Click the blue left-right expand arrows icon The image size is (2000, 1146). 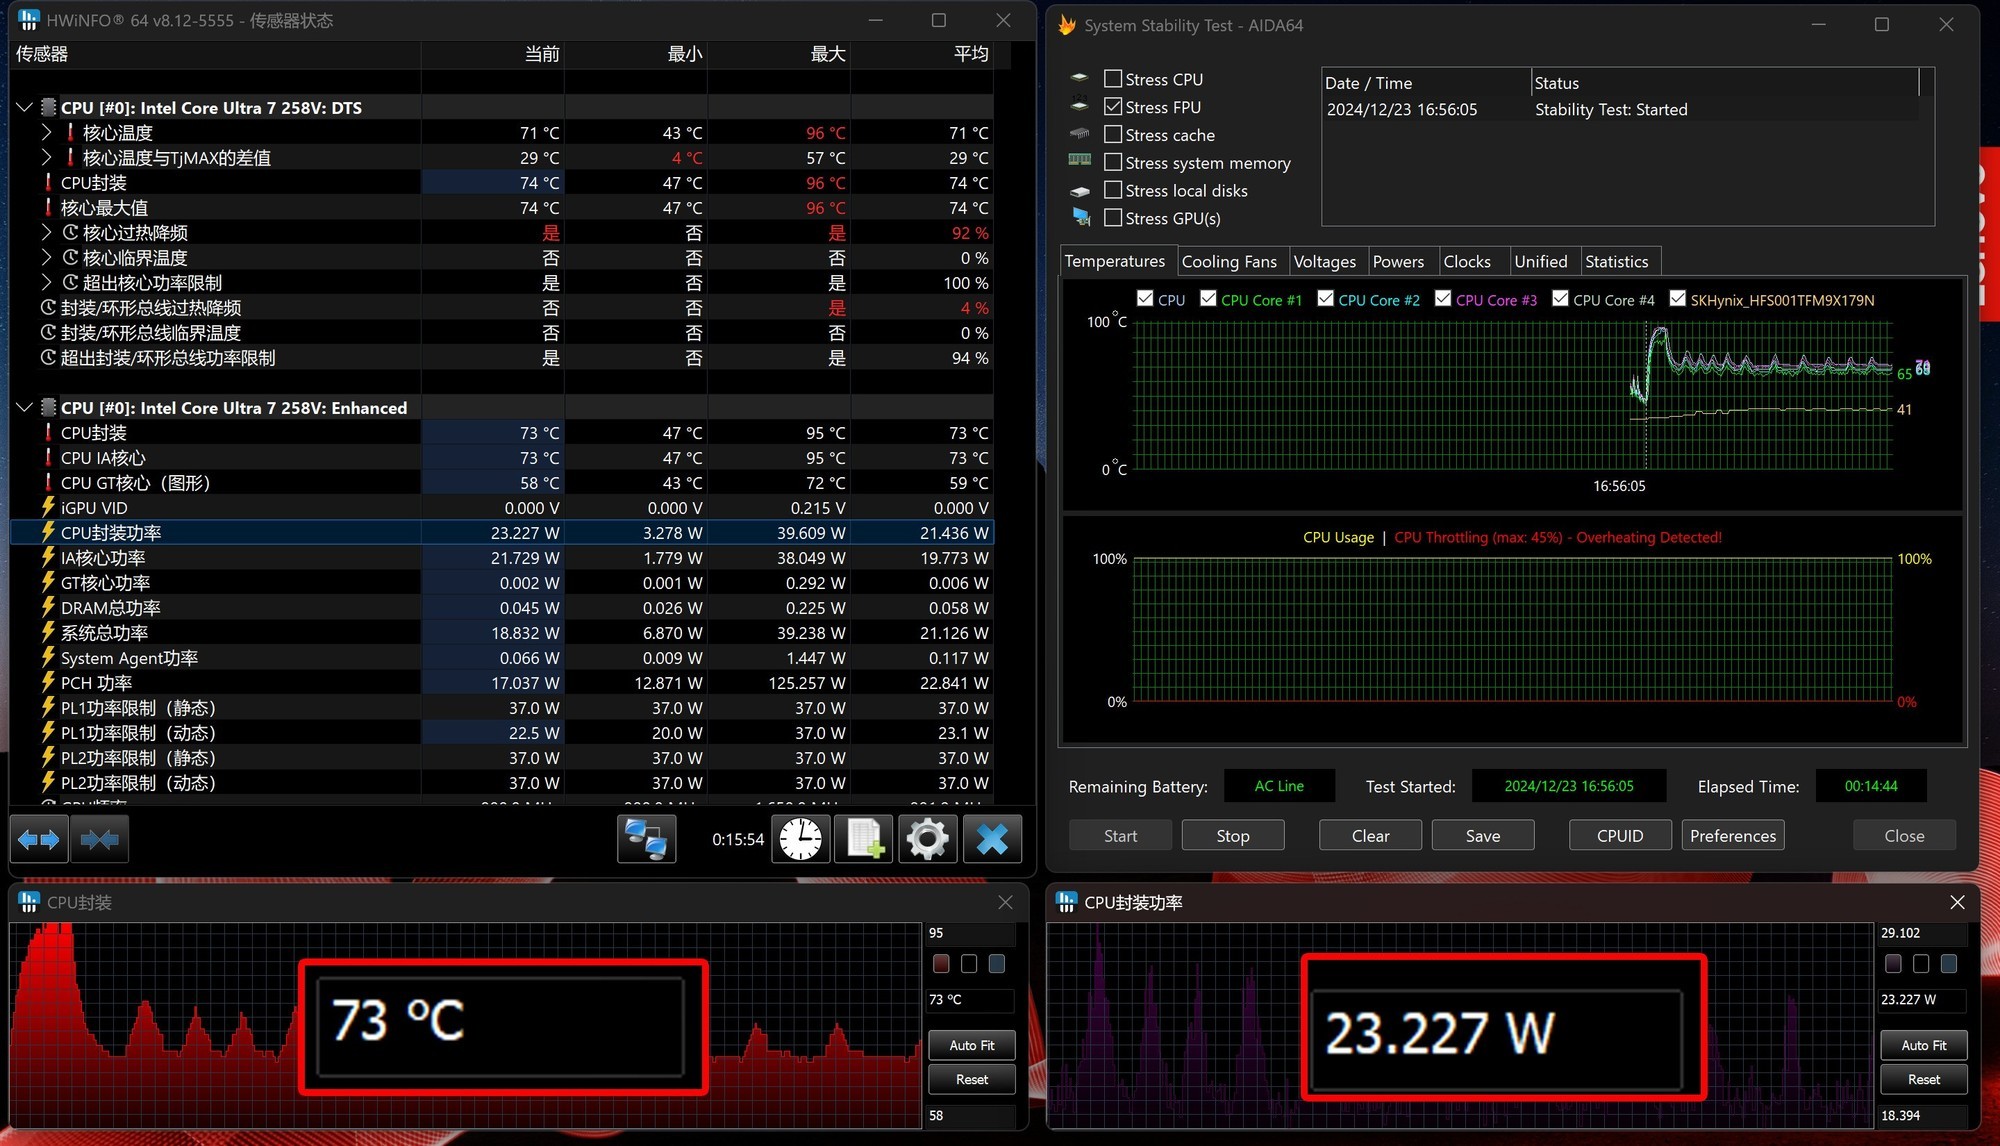[39, 839]
